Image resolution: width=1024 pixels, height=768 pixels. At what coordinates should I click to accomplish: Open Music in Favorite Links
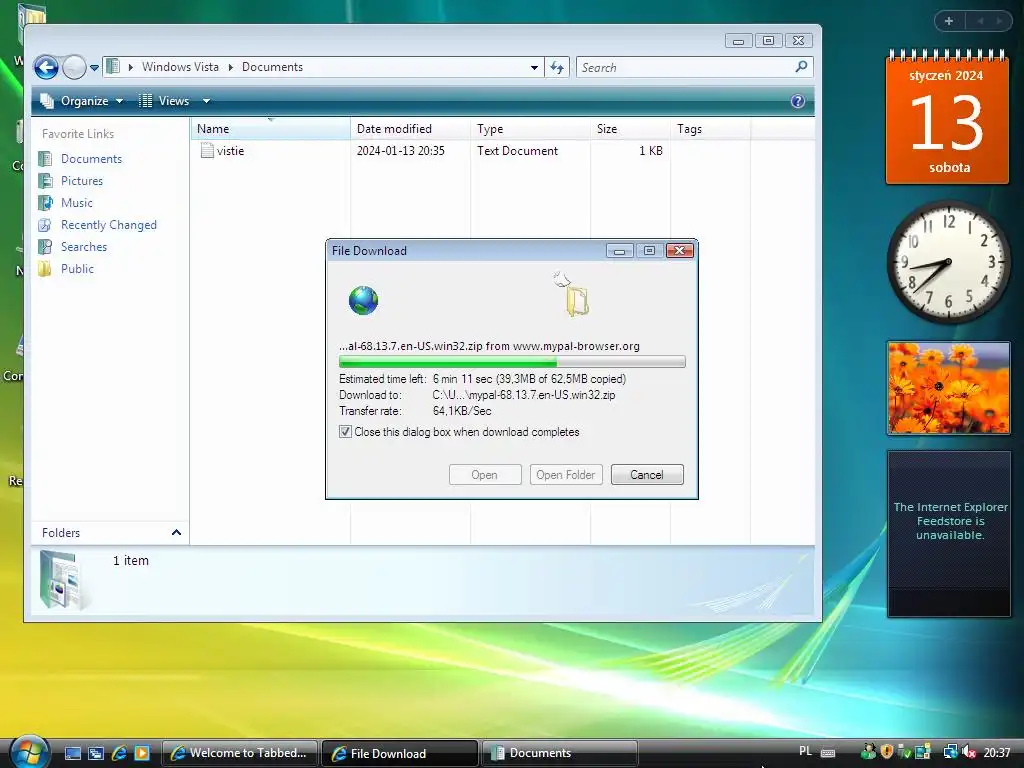point(76,203)
